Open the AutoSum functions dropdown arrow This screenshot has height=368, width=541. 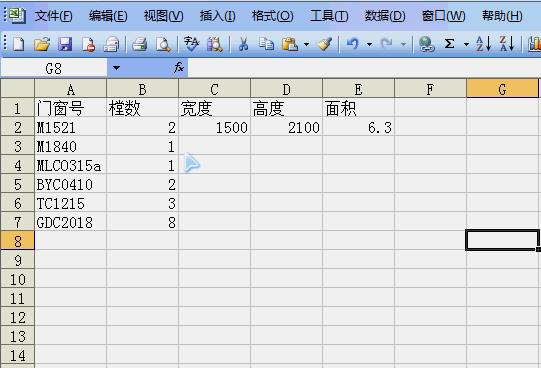pos(466,44)
